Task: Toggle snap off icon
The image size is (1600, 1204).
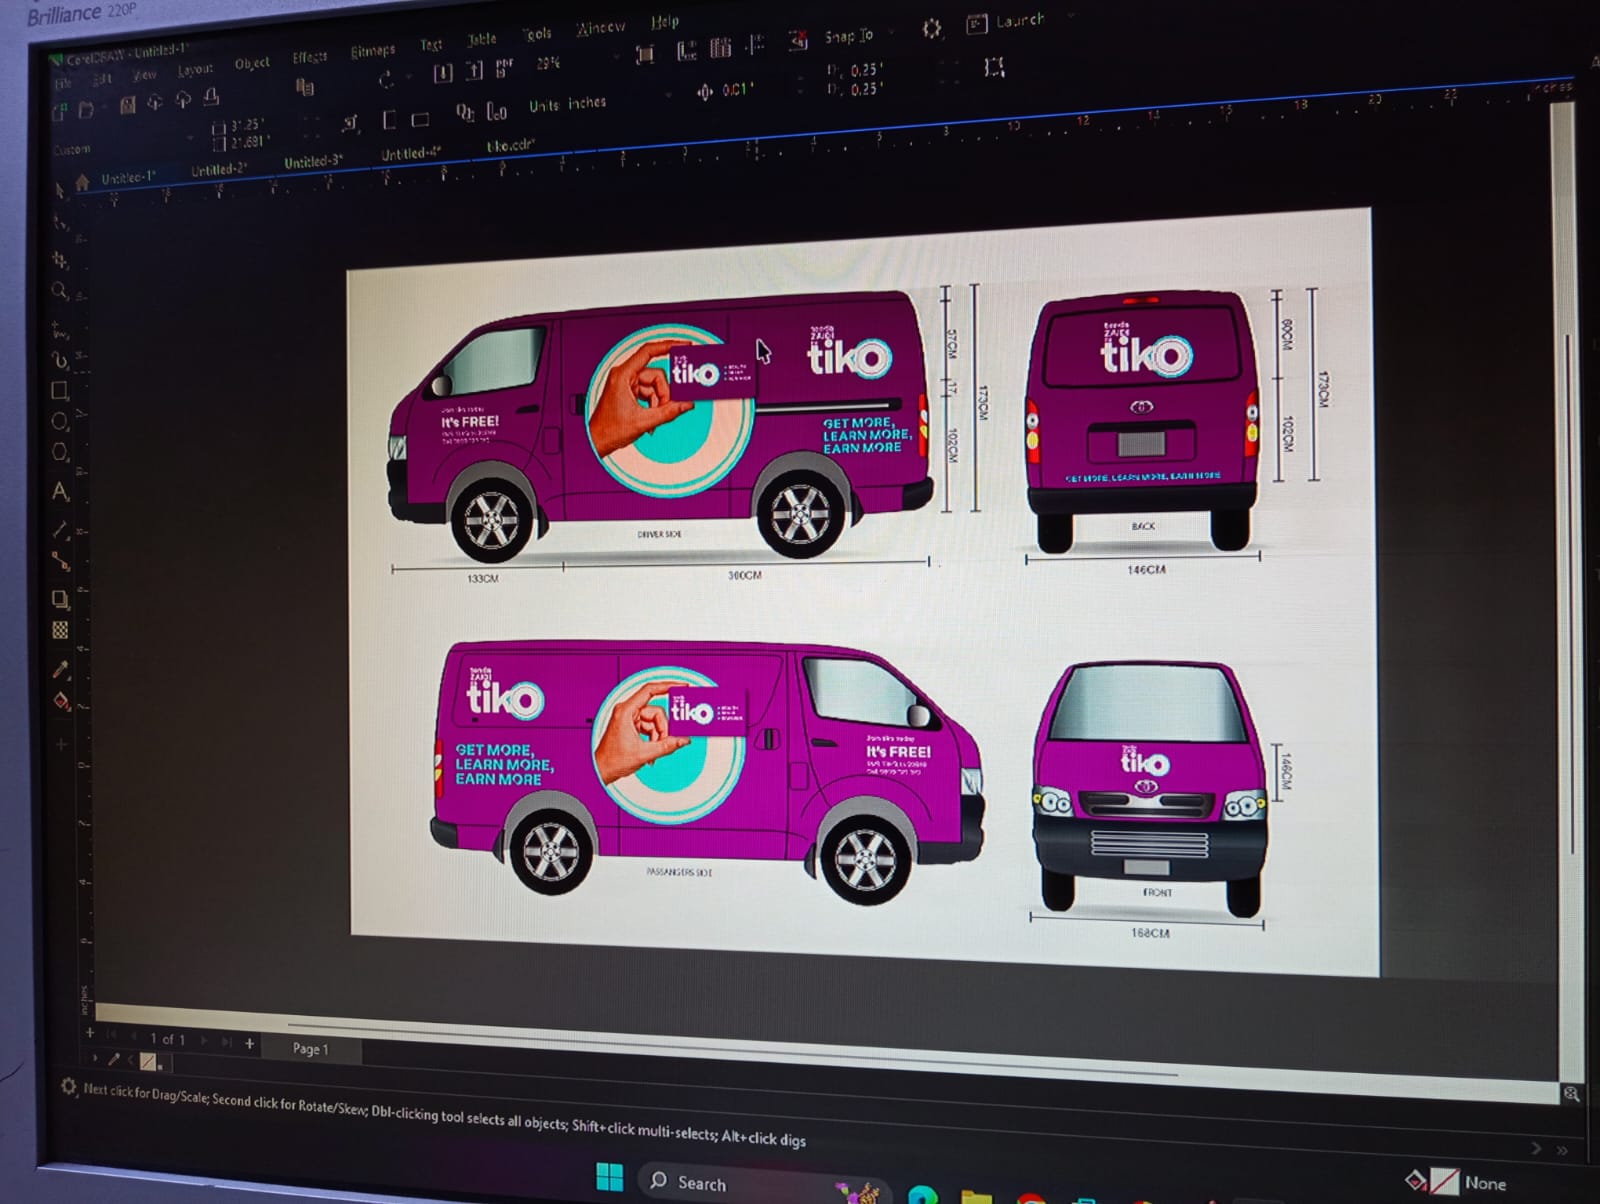Action: click(x=798, y=40)
